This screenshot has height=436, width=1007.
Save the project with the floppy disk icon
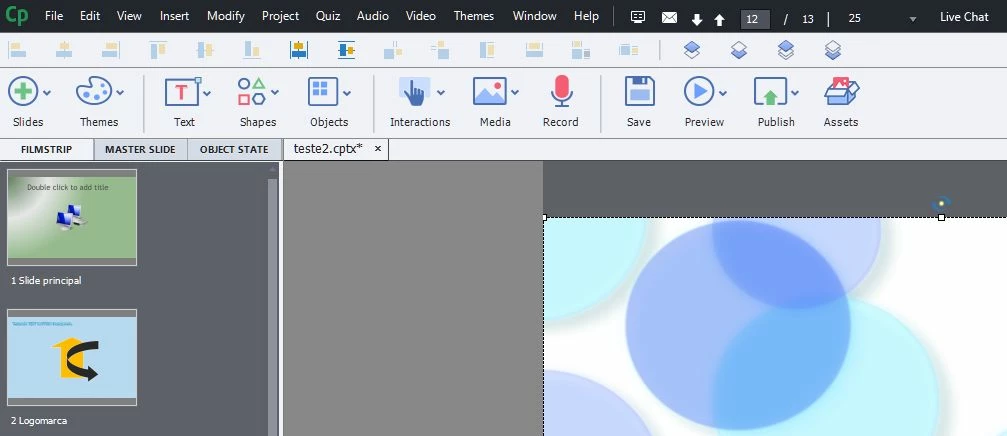[x=640, y=91]
